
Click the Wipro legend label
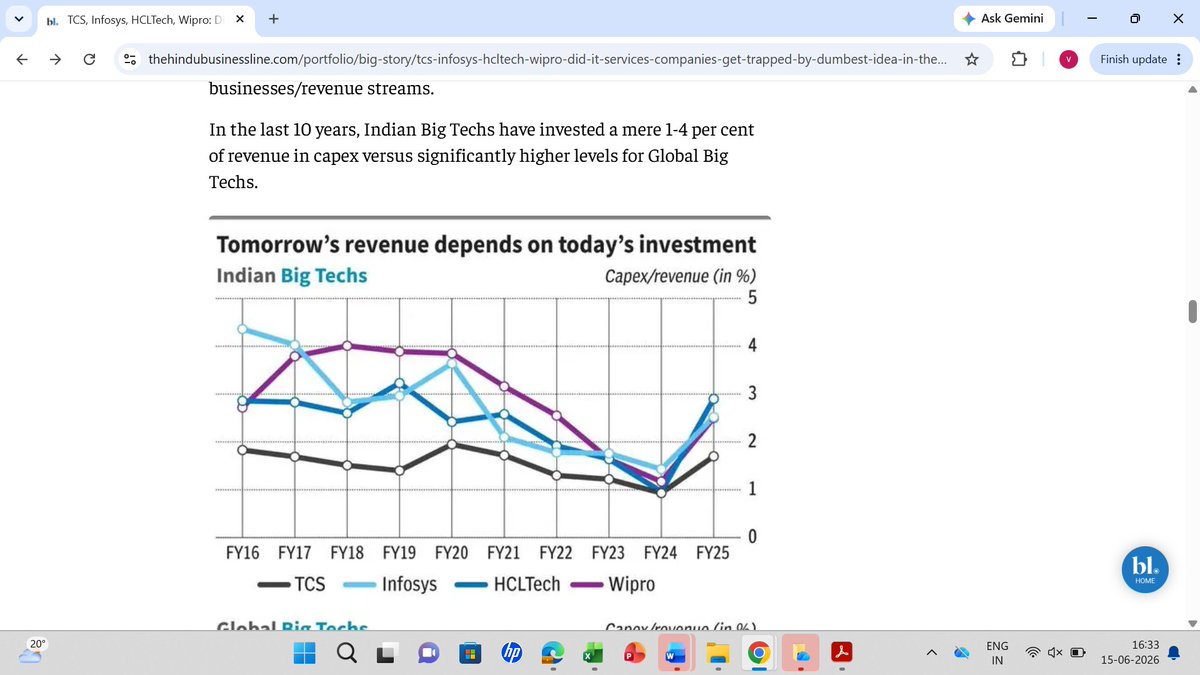click(632, 584)
